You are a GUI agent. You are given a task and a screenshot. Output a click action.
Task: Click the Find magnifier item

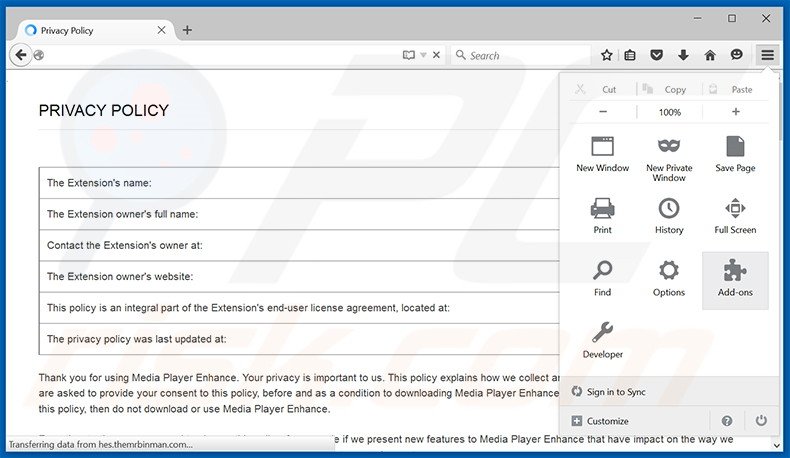coord(602,278)
